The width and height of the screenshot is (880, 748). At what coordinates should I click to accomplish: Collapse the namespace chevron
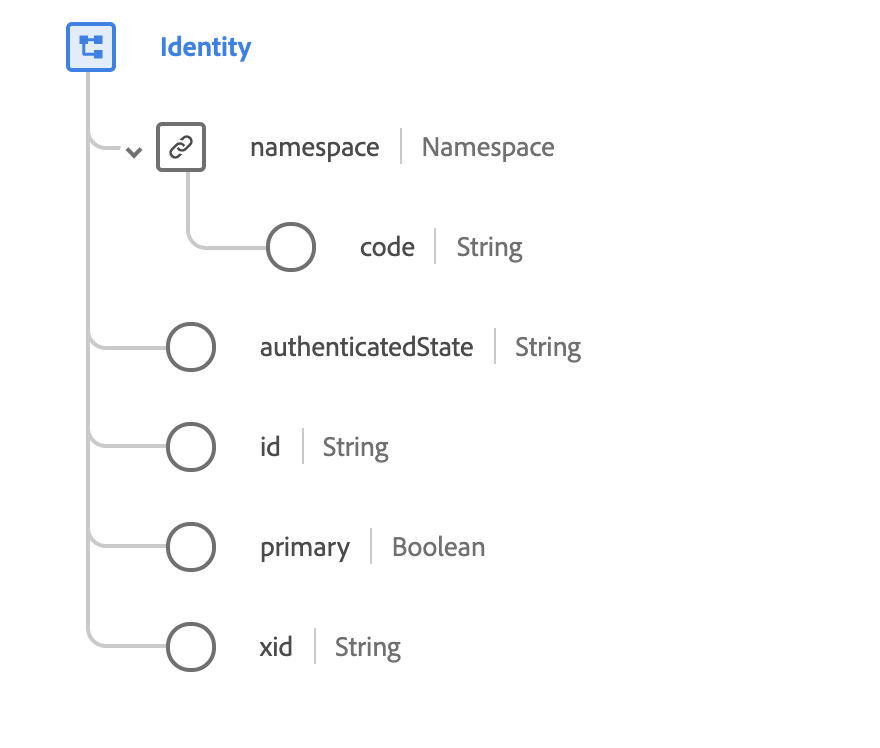coord(133,151)
